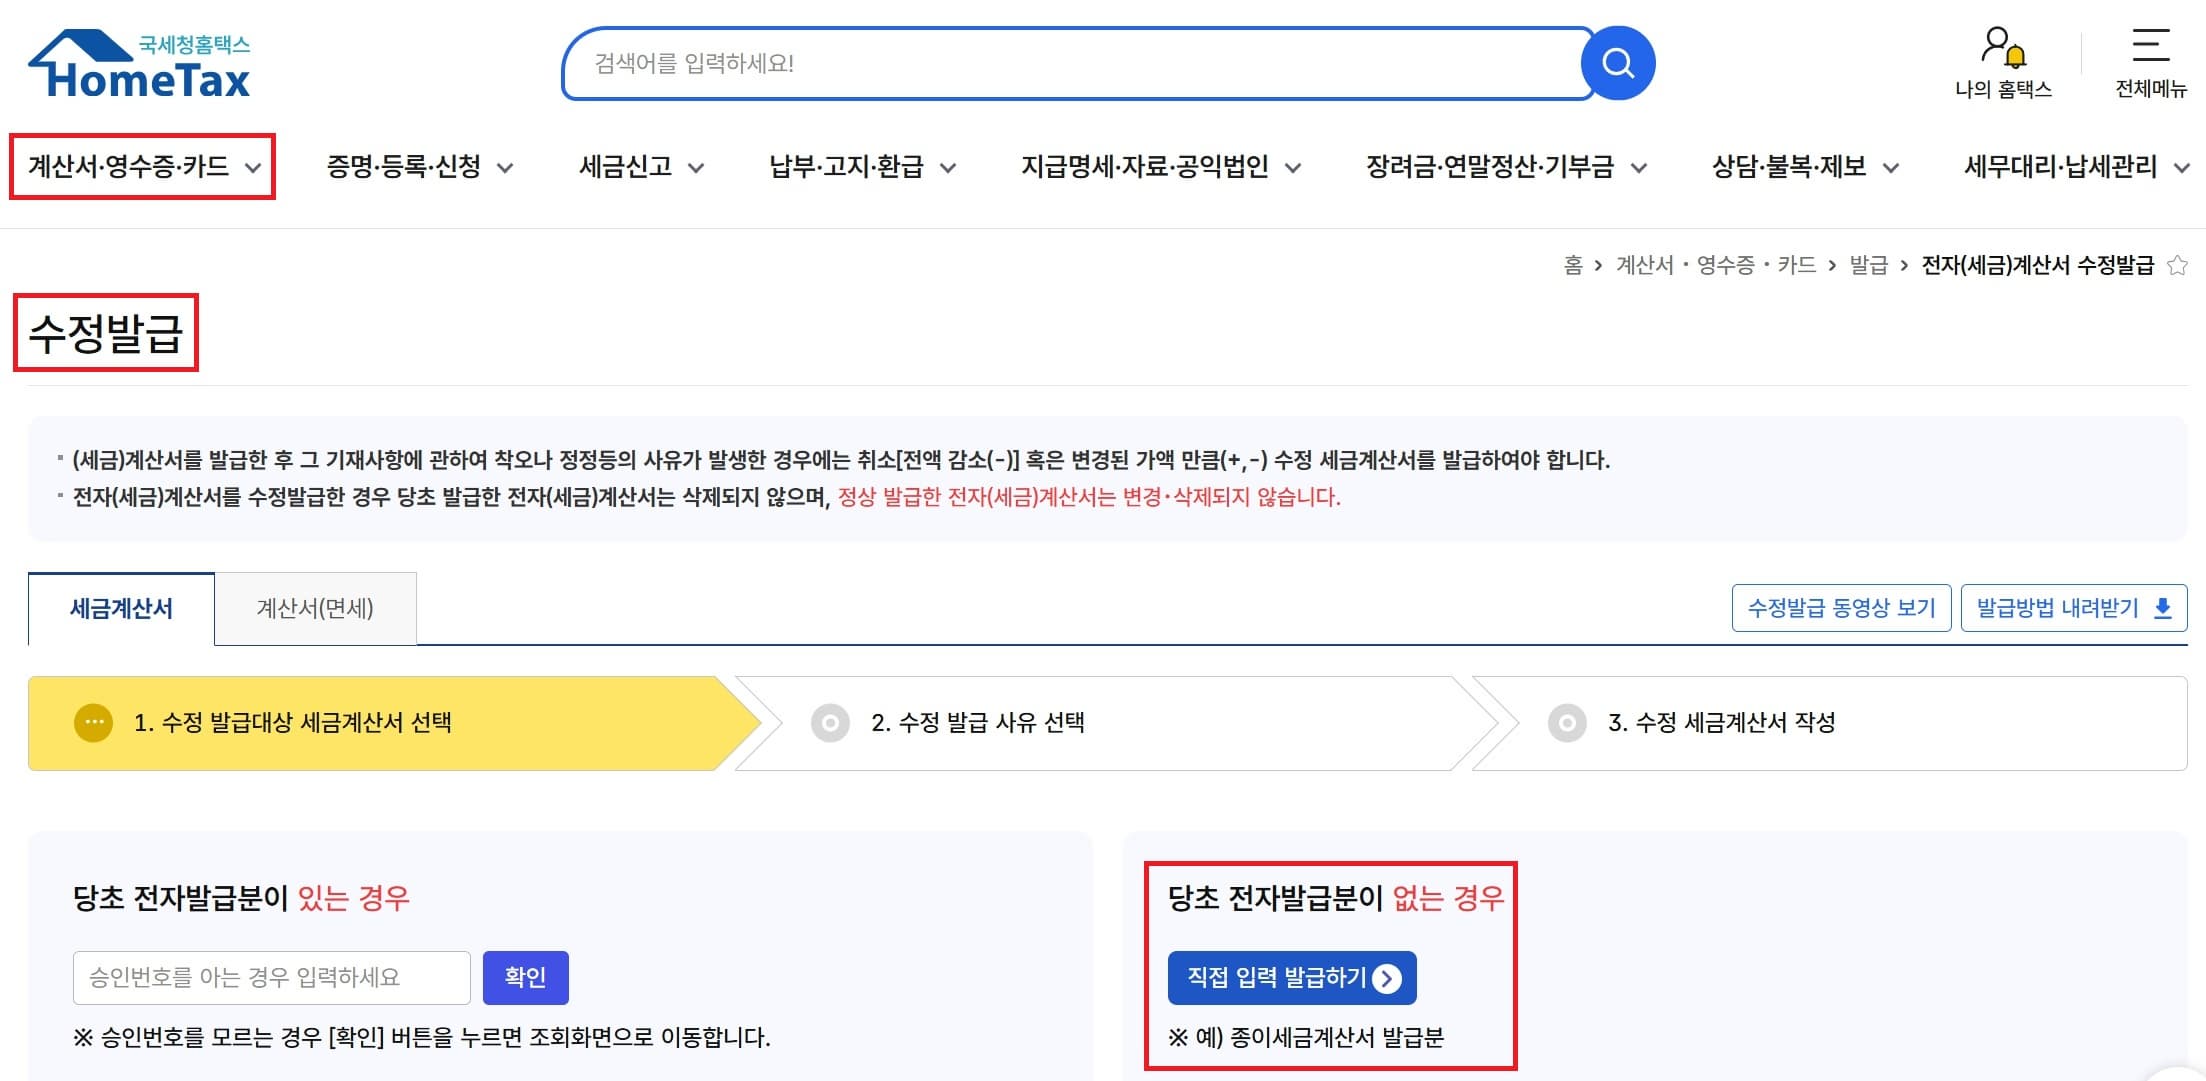2206x1081 pixels.
Task: Toggle step 2 수정 발급 사유 선택 marker
Action: (x=831, y=723)
